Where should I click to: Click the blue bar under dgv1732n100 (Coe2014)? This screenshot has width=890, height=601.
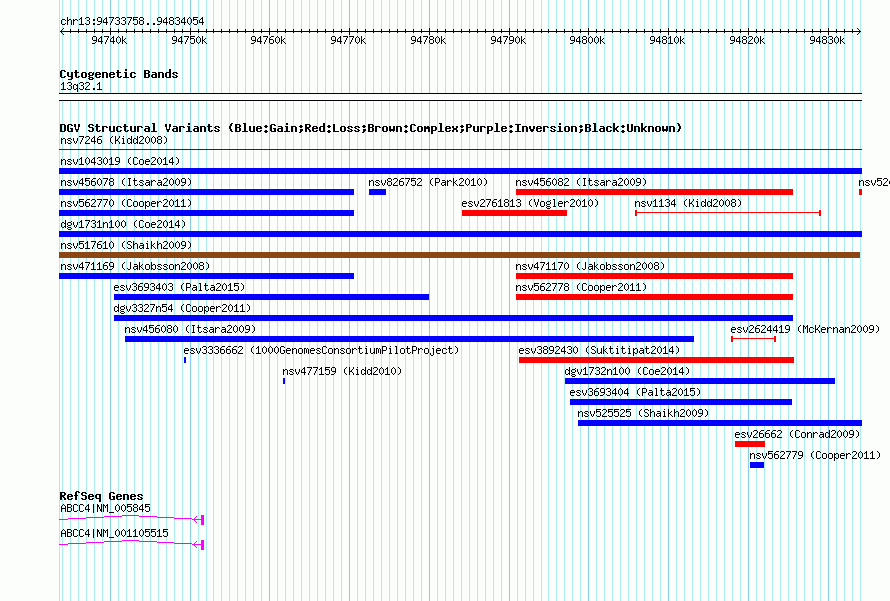[700, 381]
